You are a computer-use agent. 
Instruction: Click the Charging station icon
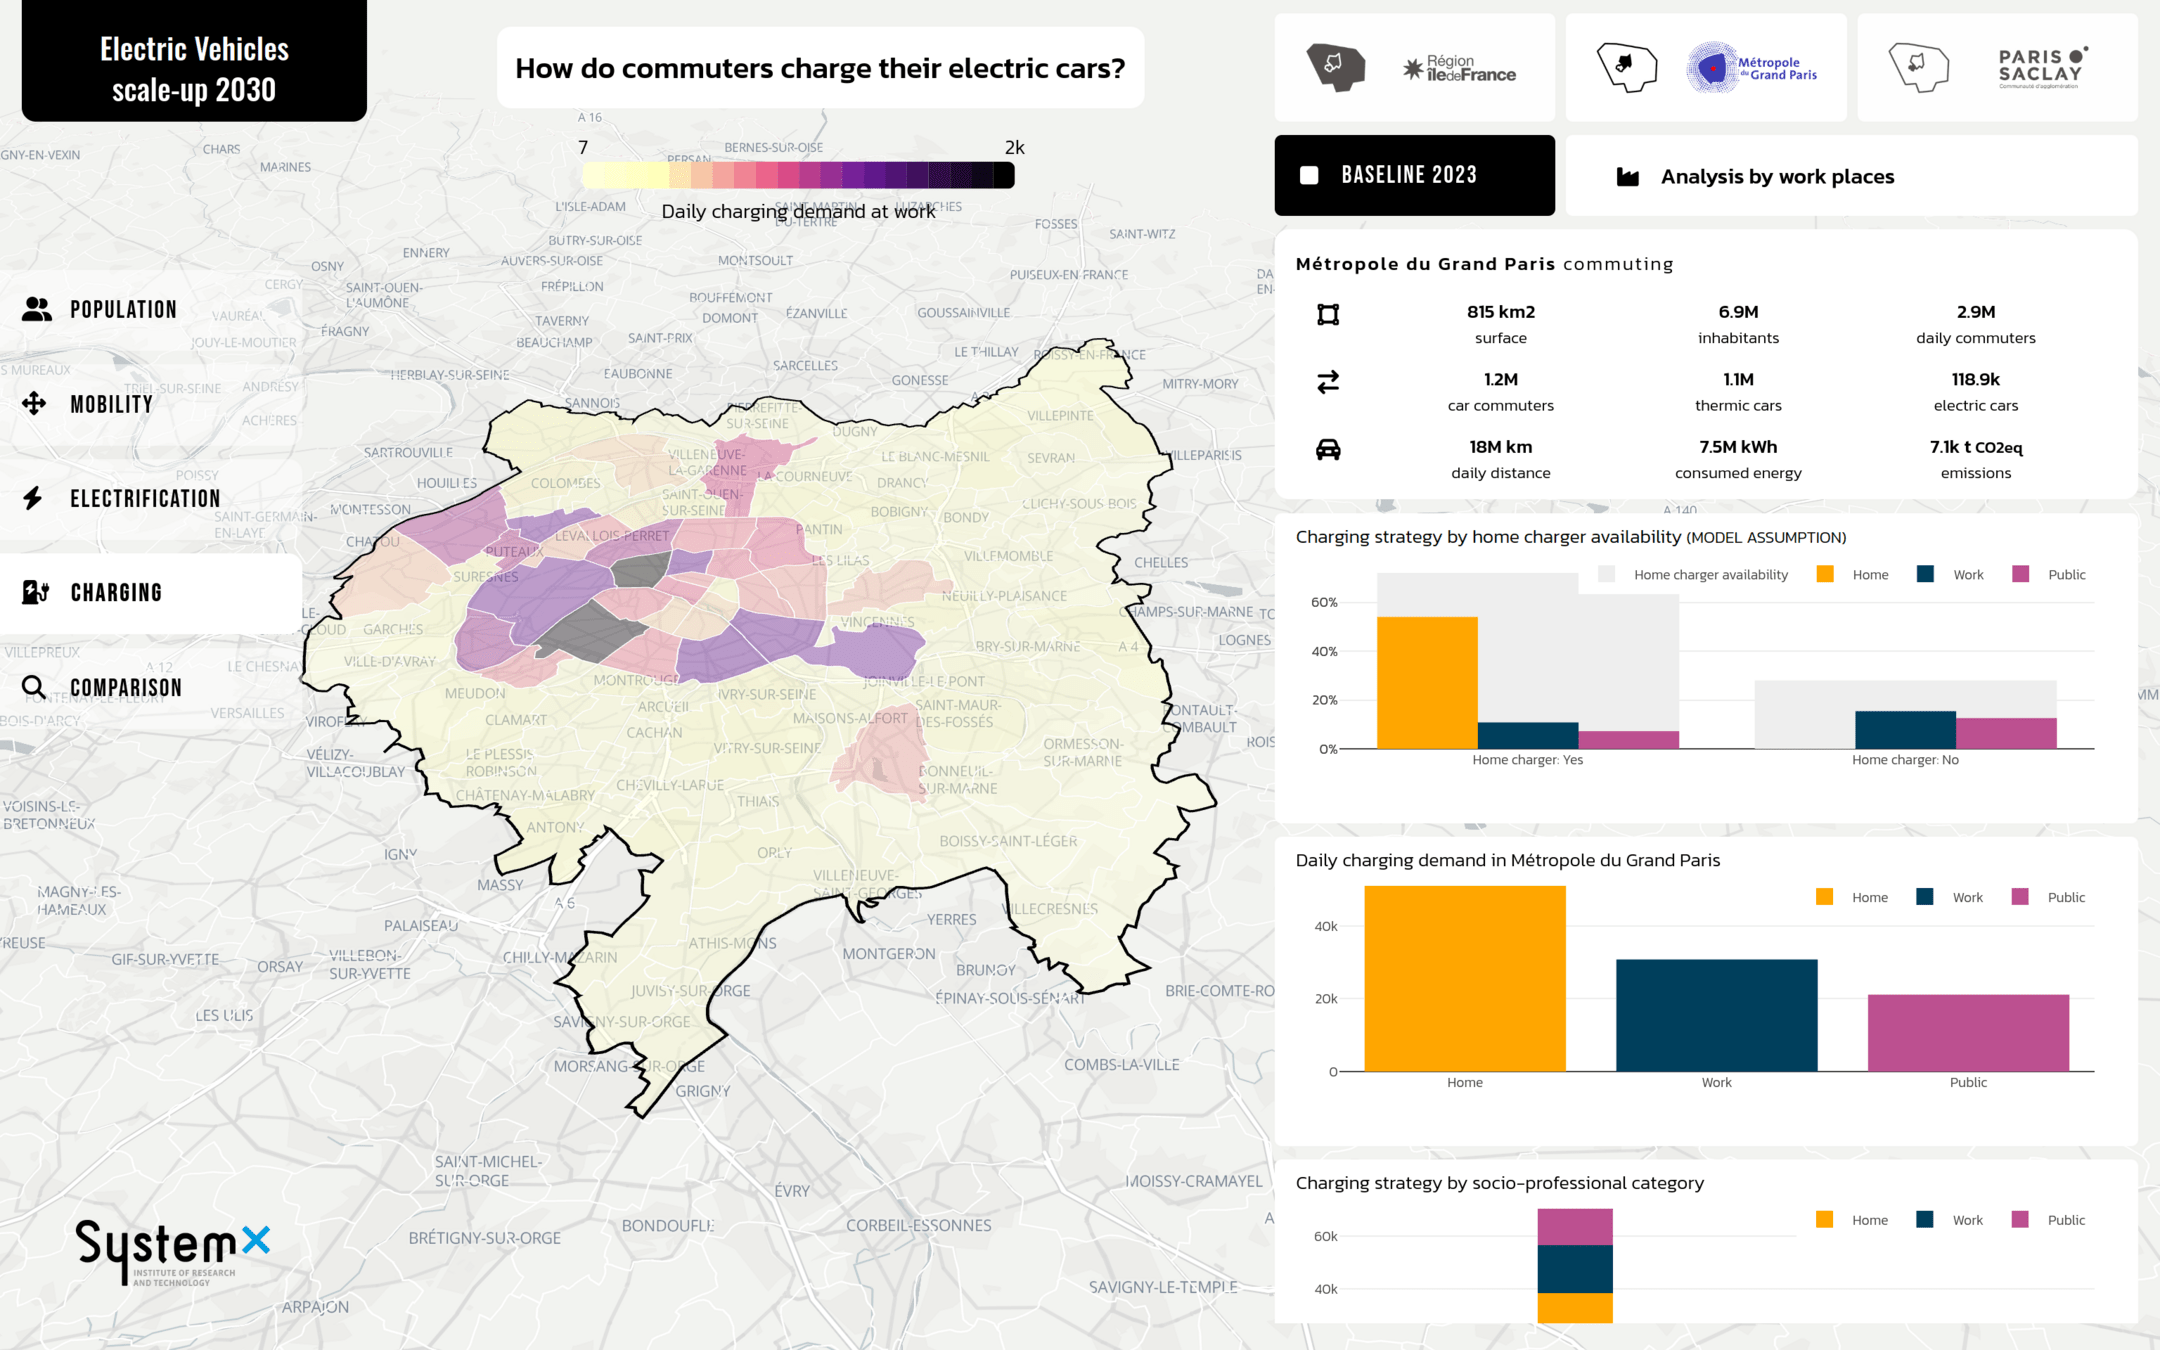(35, 592)
